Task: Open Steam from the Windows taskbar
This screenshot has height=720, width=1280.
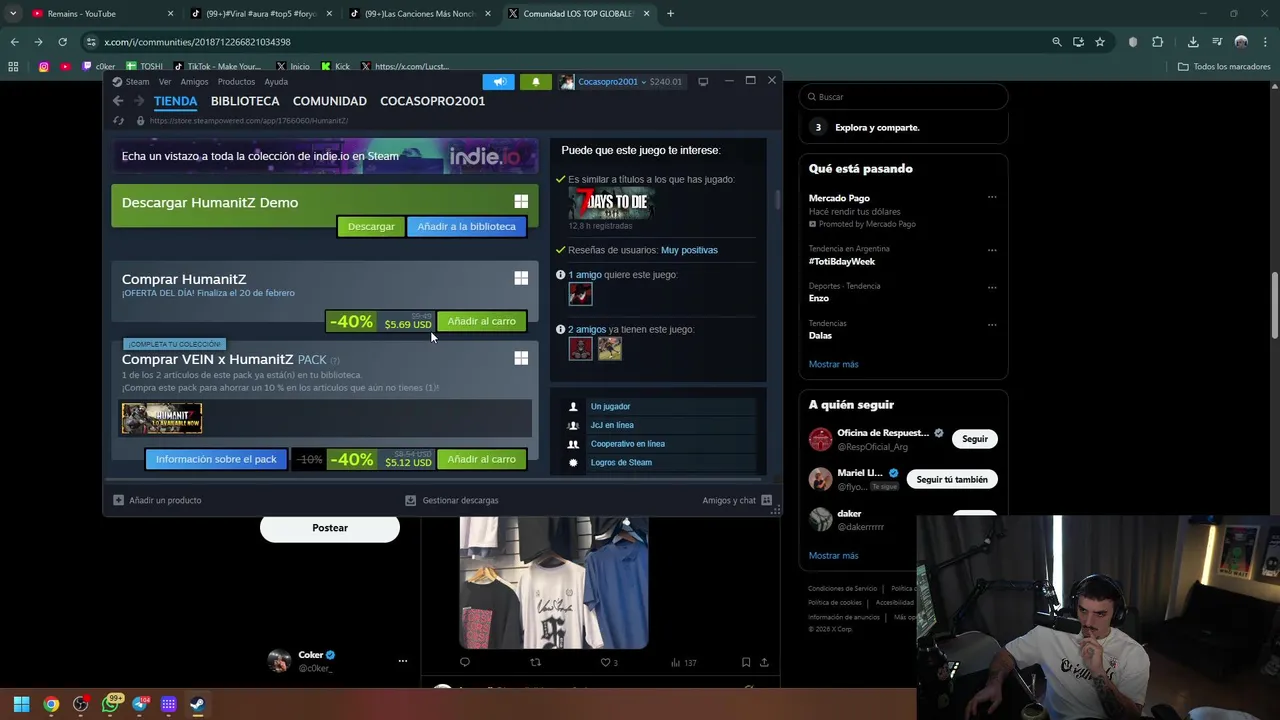Action: (x=197, y=704)
